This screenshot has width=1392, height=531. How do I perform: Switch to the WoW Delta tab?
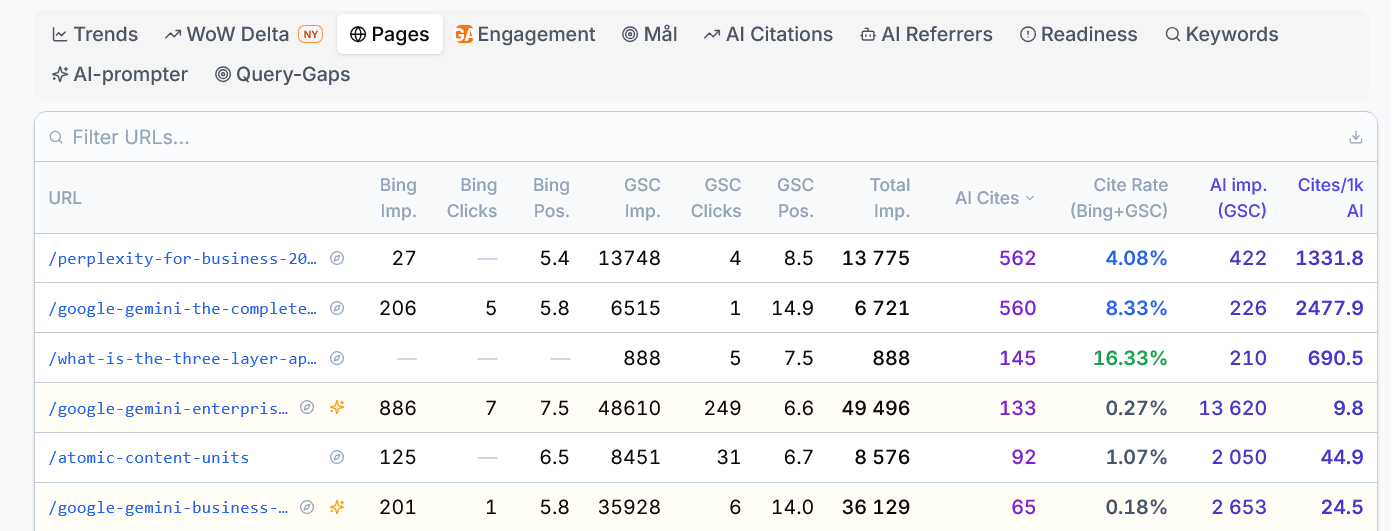pyautogui.click(x=244, y=34)
